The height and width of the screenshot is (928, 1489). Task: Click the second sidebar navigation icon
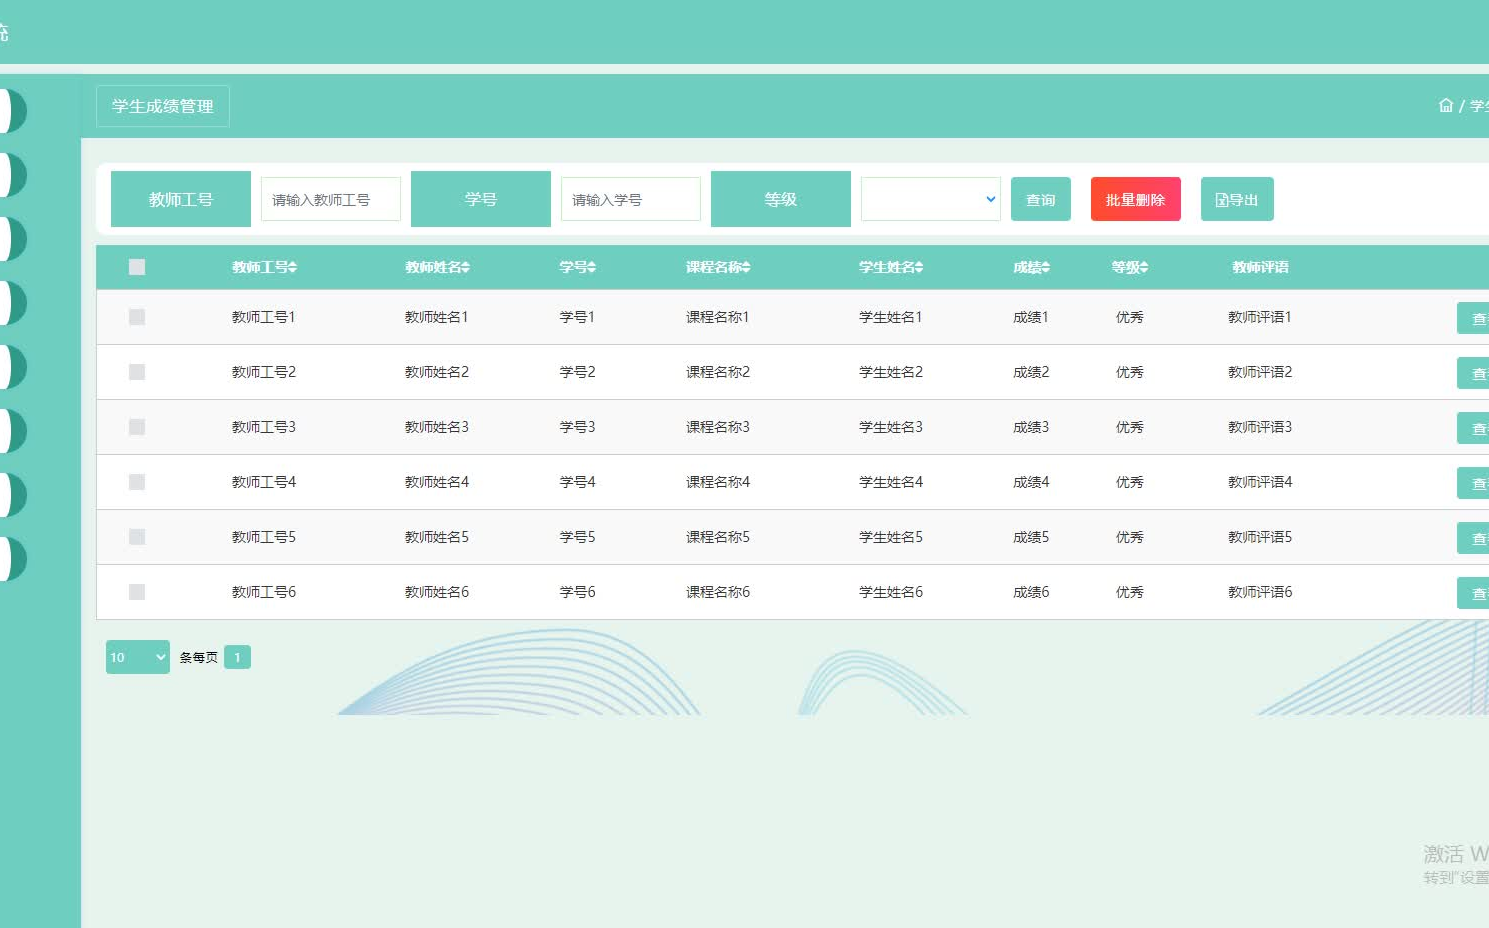[x=8, y=174]
